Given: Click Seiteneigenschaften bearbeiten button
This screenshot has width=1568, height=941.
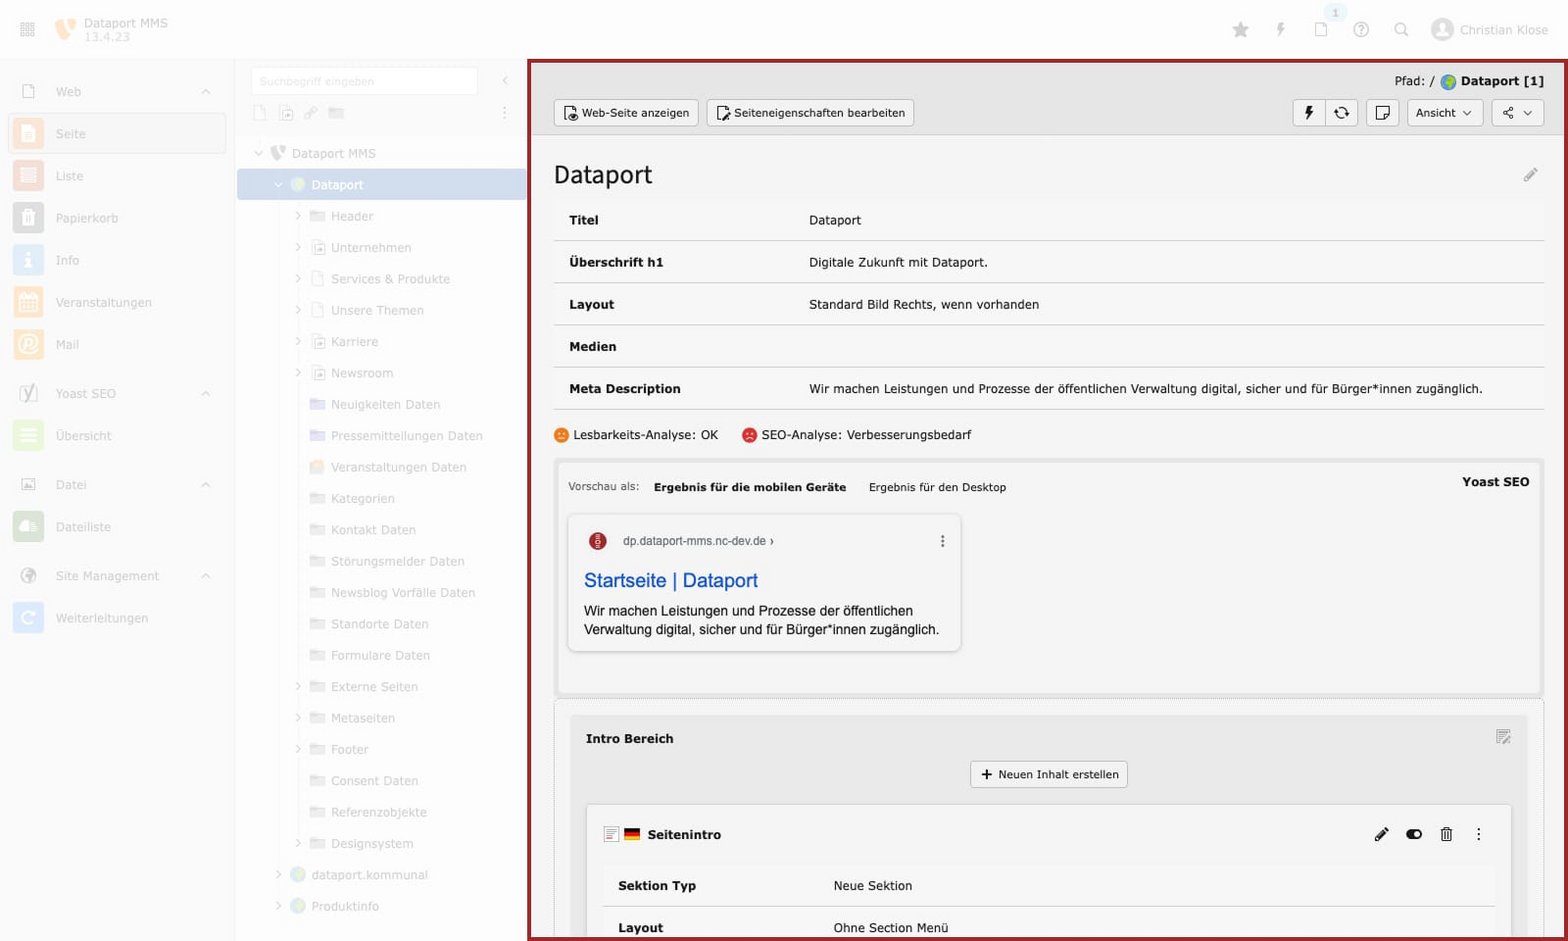Looking at the screenshot, I should click(x=810, y=113).
